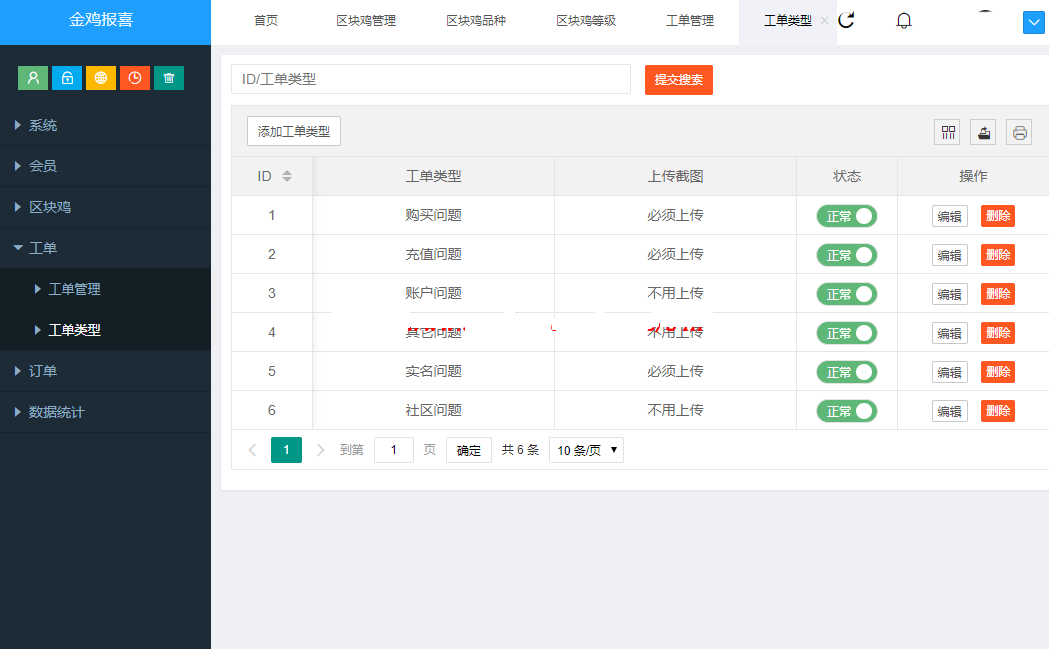Toggle the 充值问题 正常 switch

click(847, 254)
